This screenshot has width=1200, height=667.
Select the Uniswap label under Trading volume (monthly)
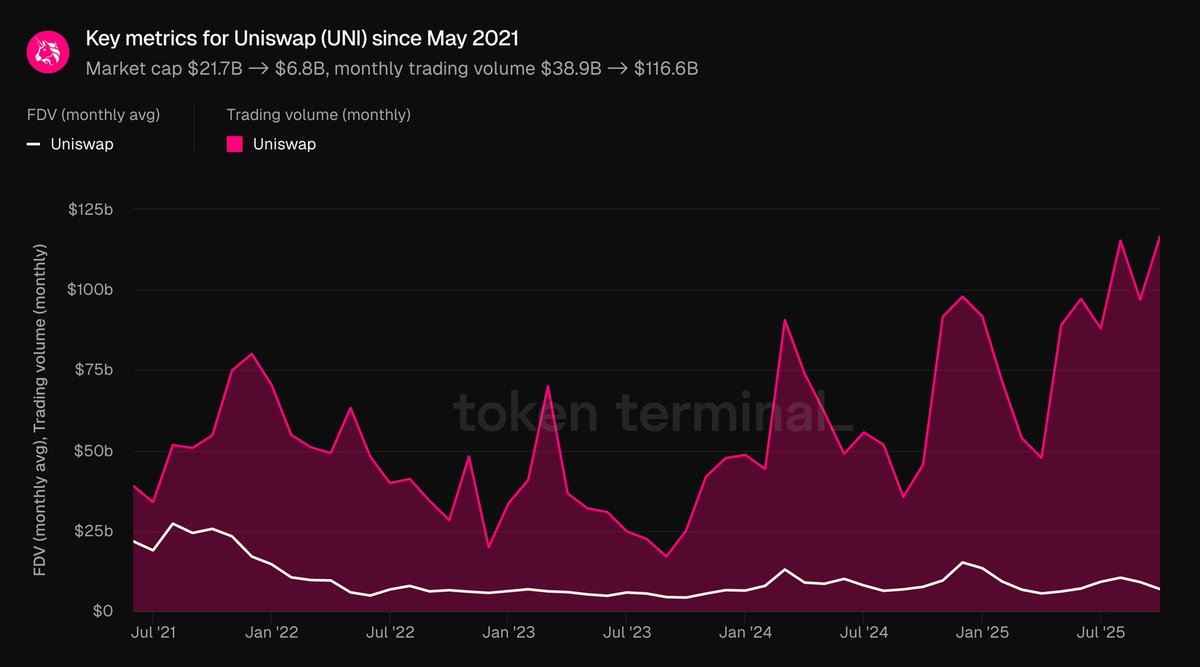[x=284, y=144]
